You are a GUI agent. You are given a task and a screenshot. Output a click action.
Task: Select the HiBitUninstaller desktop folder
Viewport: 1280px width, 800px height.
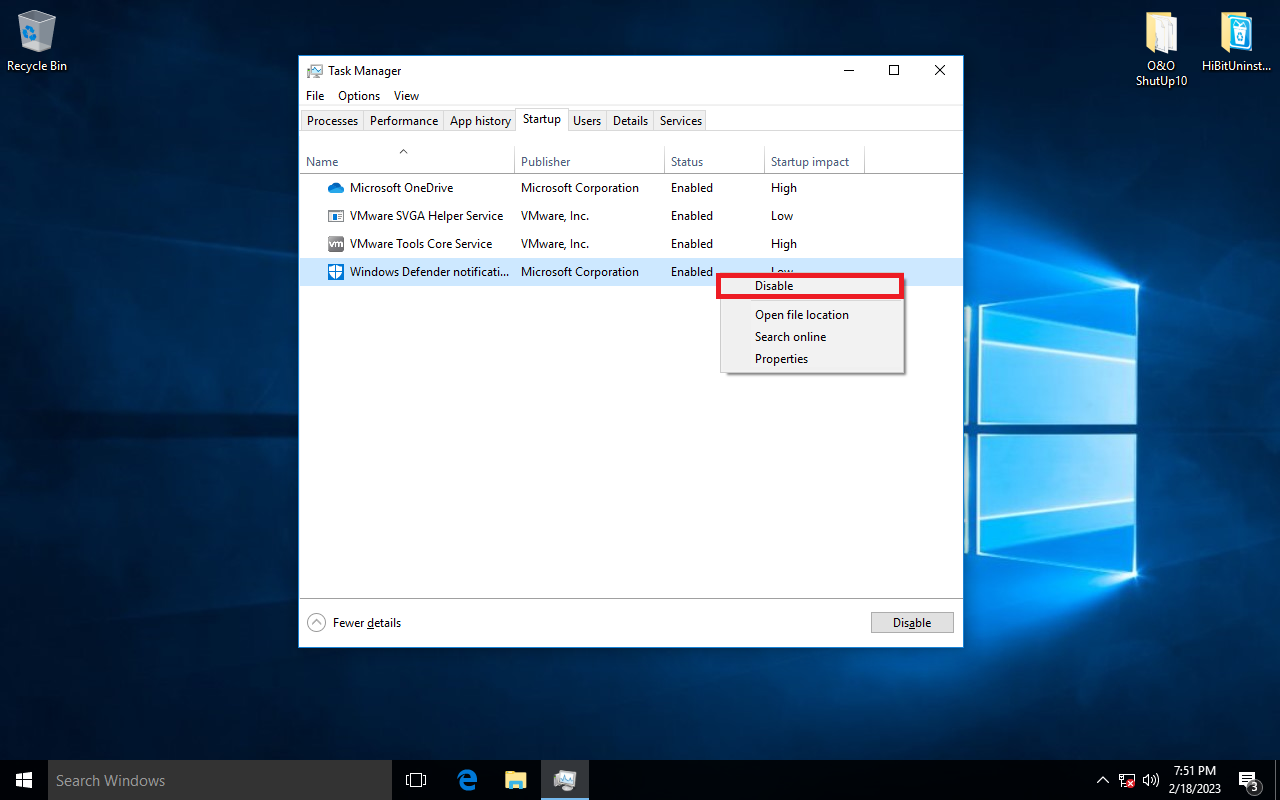pos(1237,42)
